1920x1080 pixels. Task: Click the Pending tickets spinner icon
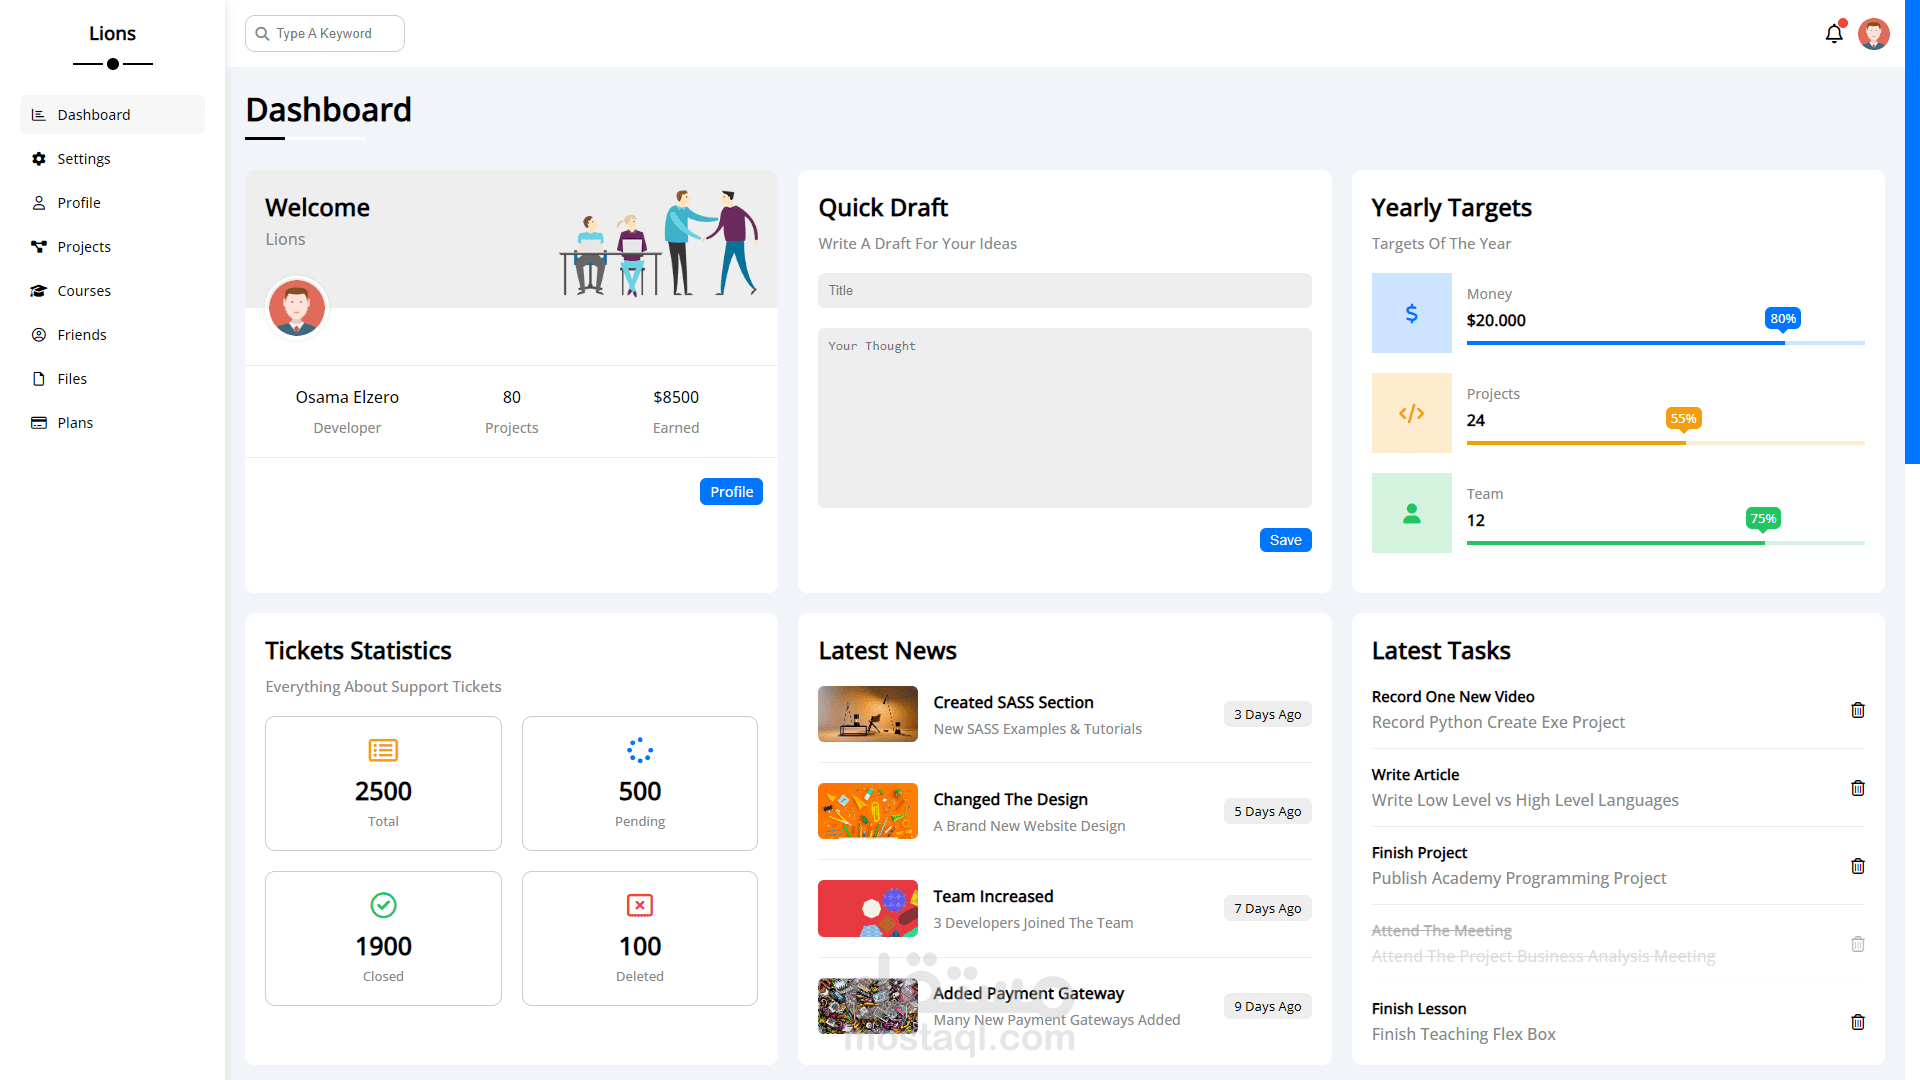pyautogui.click(x=640, y=750)
